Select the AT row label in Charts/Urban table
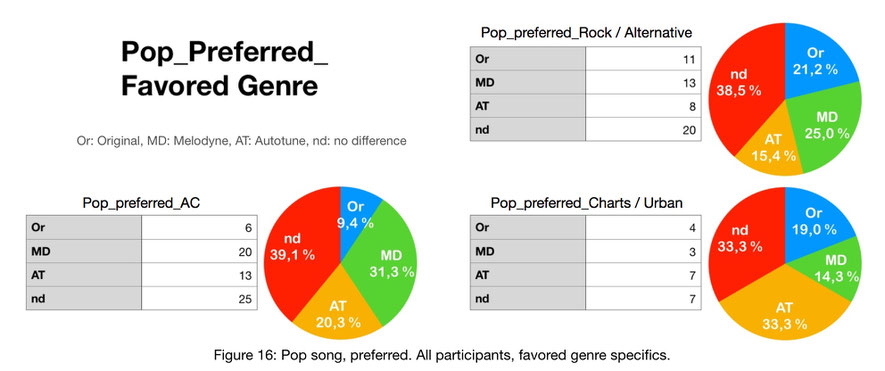 pyautogui.click(x=528, y=274)
